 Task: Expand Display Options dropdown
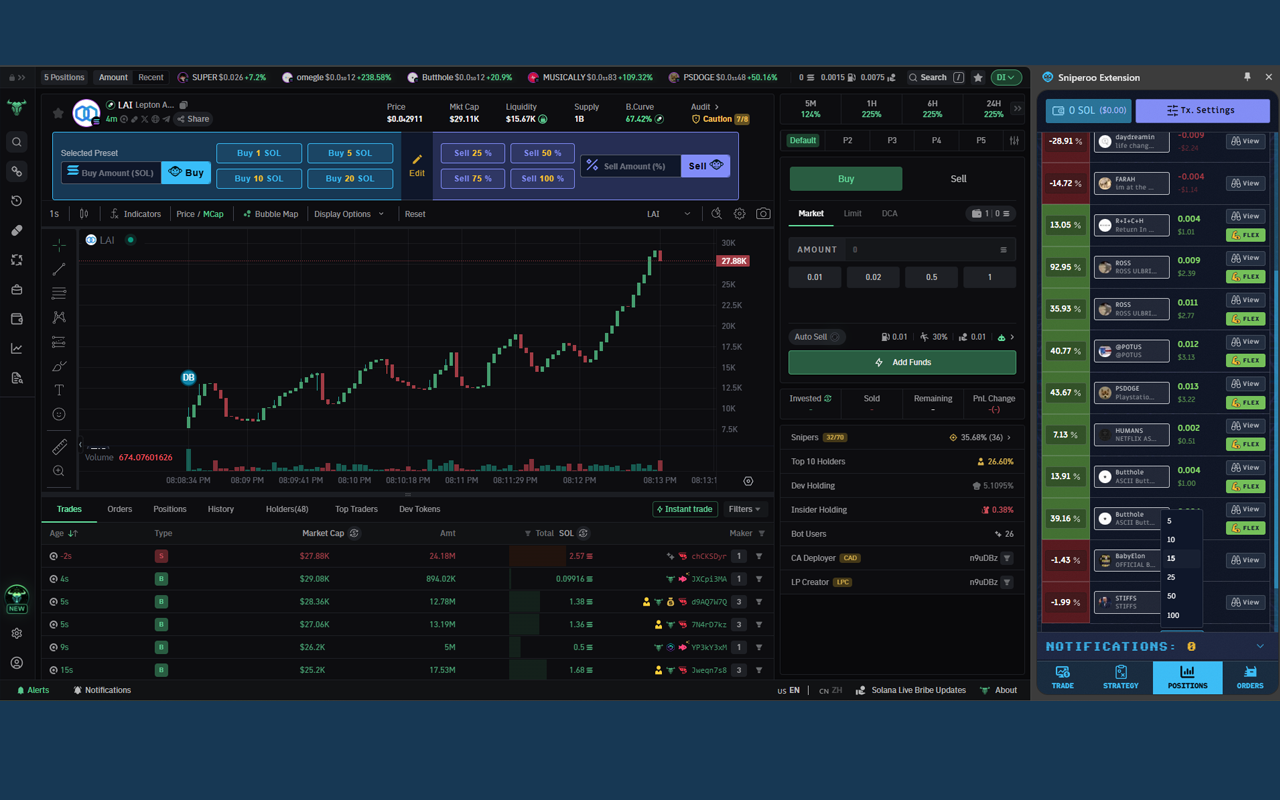(349, 214)
